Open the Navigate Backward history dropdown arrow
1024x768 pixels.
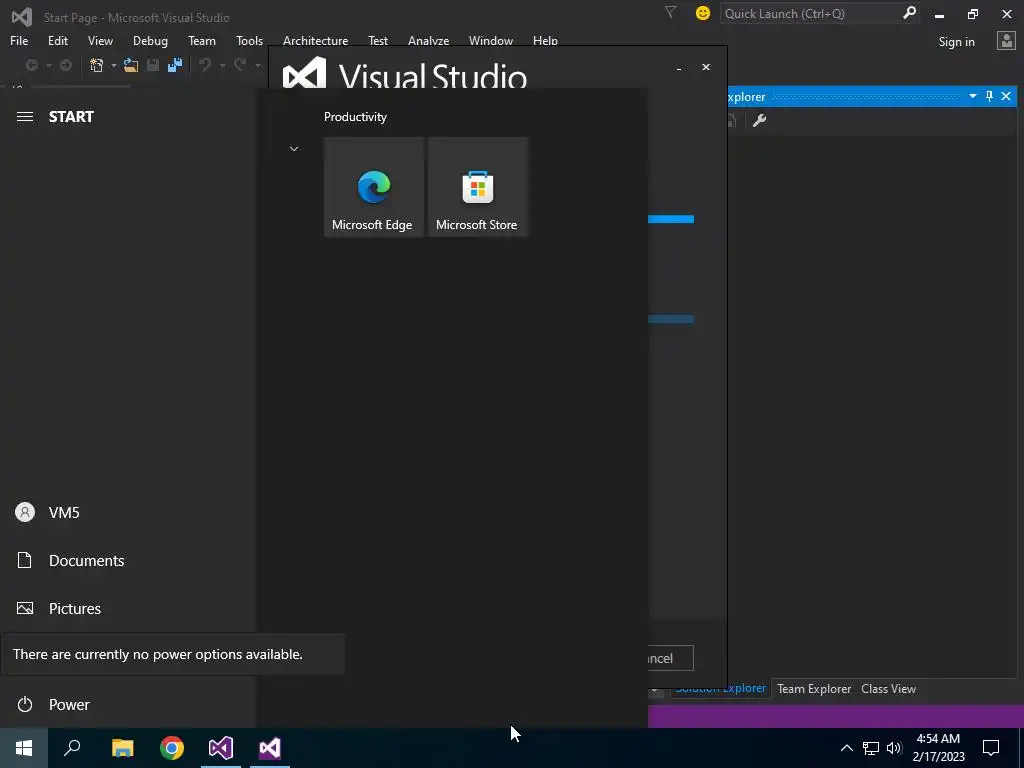pos(48,65)
